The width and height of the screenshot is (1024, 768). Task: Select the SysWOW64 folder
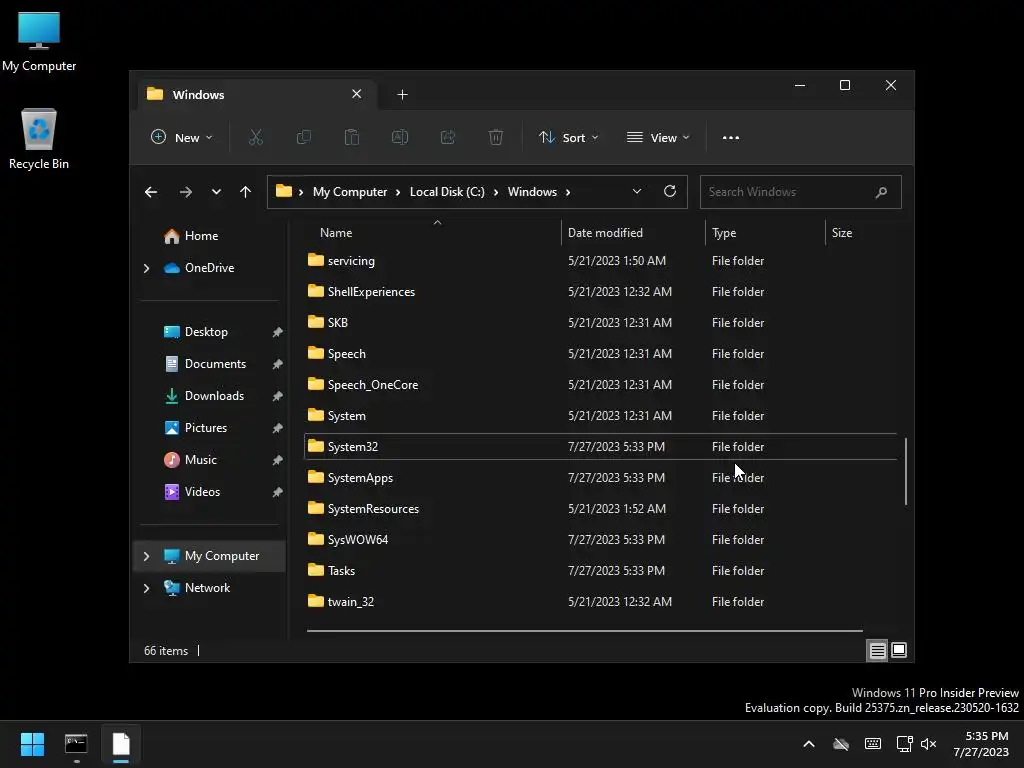tap(601, 540)
